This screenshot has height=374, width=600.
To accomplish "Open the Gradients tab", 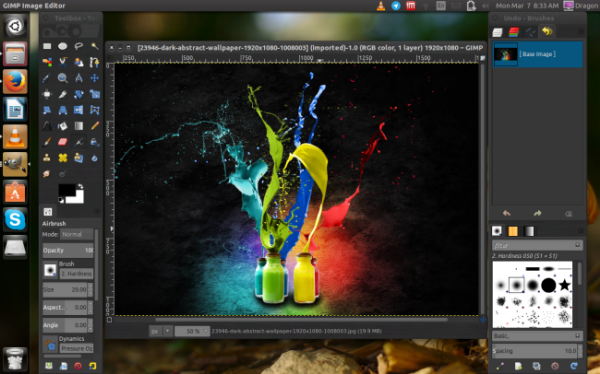I will pyautogui.click(x=529, y=231).
